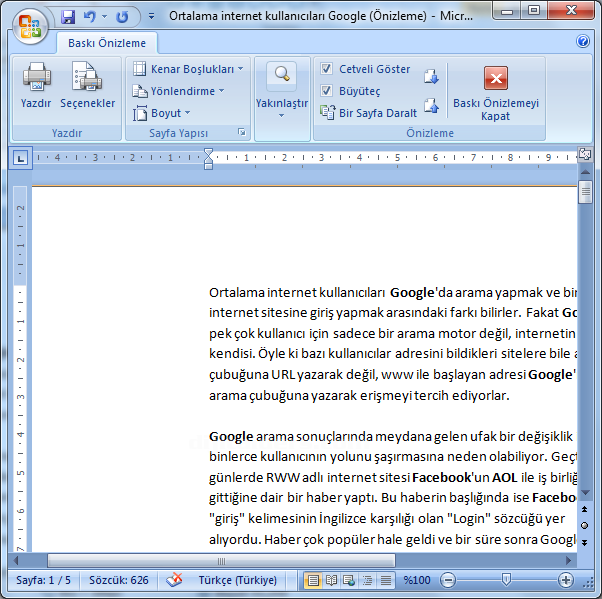Save document with Quick Access floppy icon
The height and width of the screenshot is (599, 602).
tap(68, 17)
